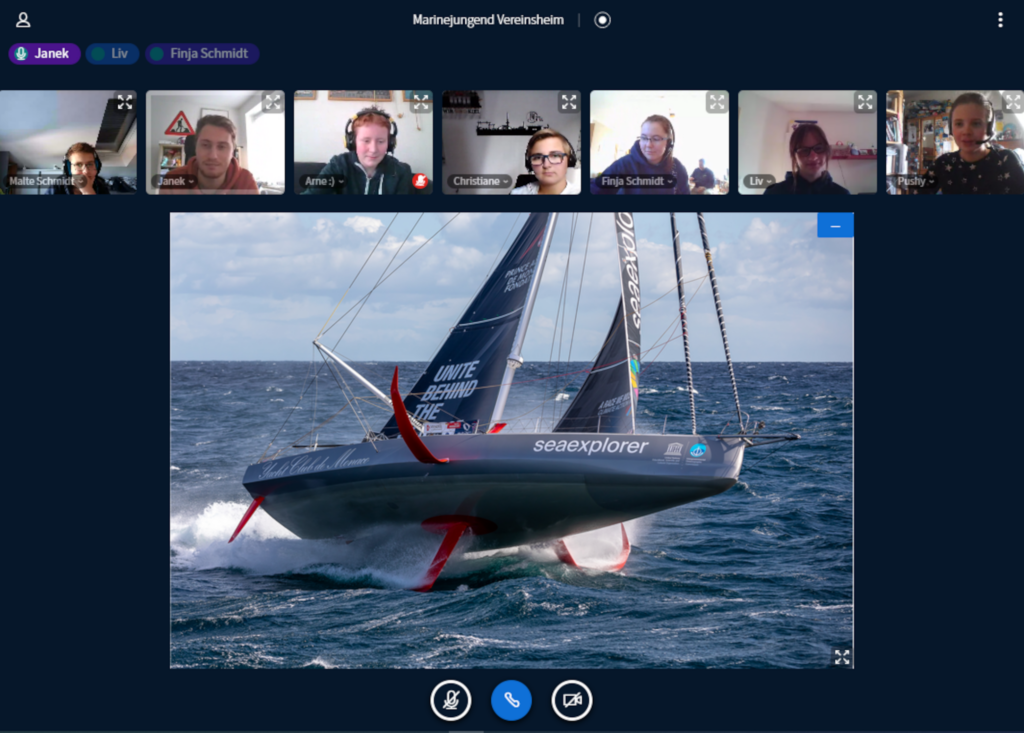Viewport: 1024px width, 733px height.
Task: Open Janek's name dropdown on his video
Action: tap(176, 182)
